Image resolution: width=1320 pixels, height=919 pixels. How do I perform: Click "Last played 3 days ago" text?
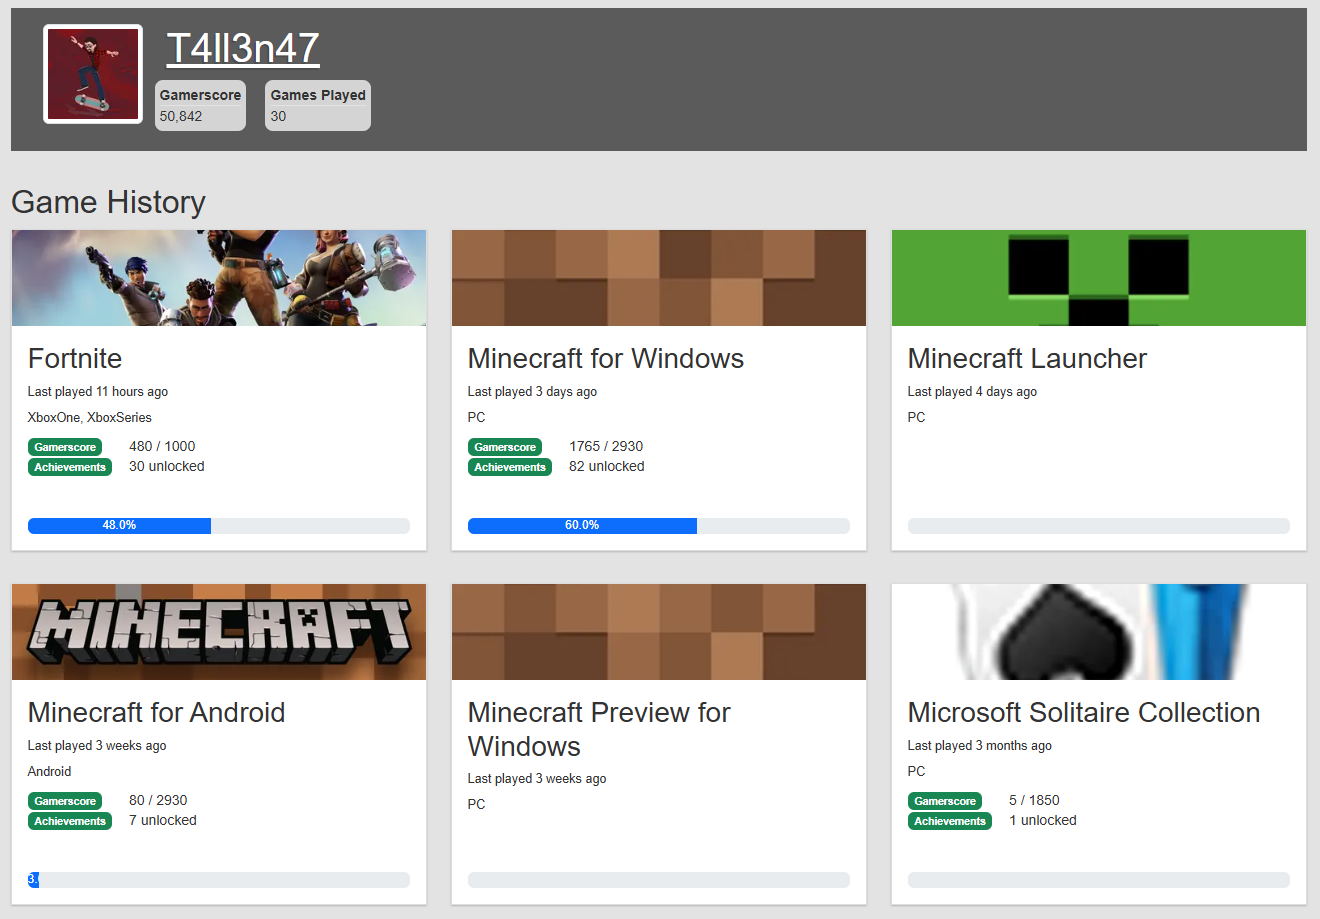tap(532, 391)
